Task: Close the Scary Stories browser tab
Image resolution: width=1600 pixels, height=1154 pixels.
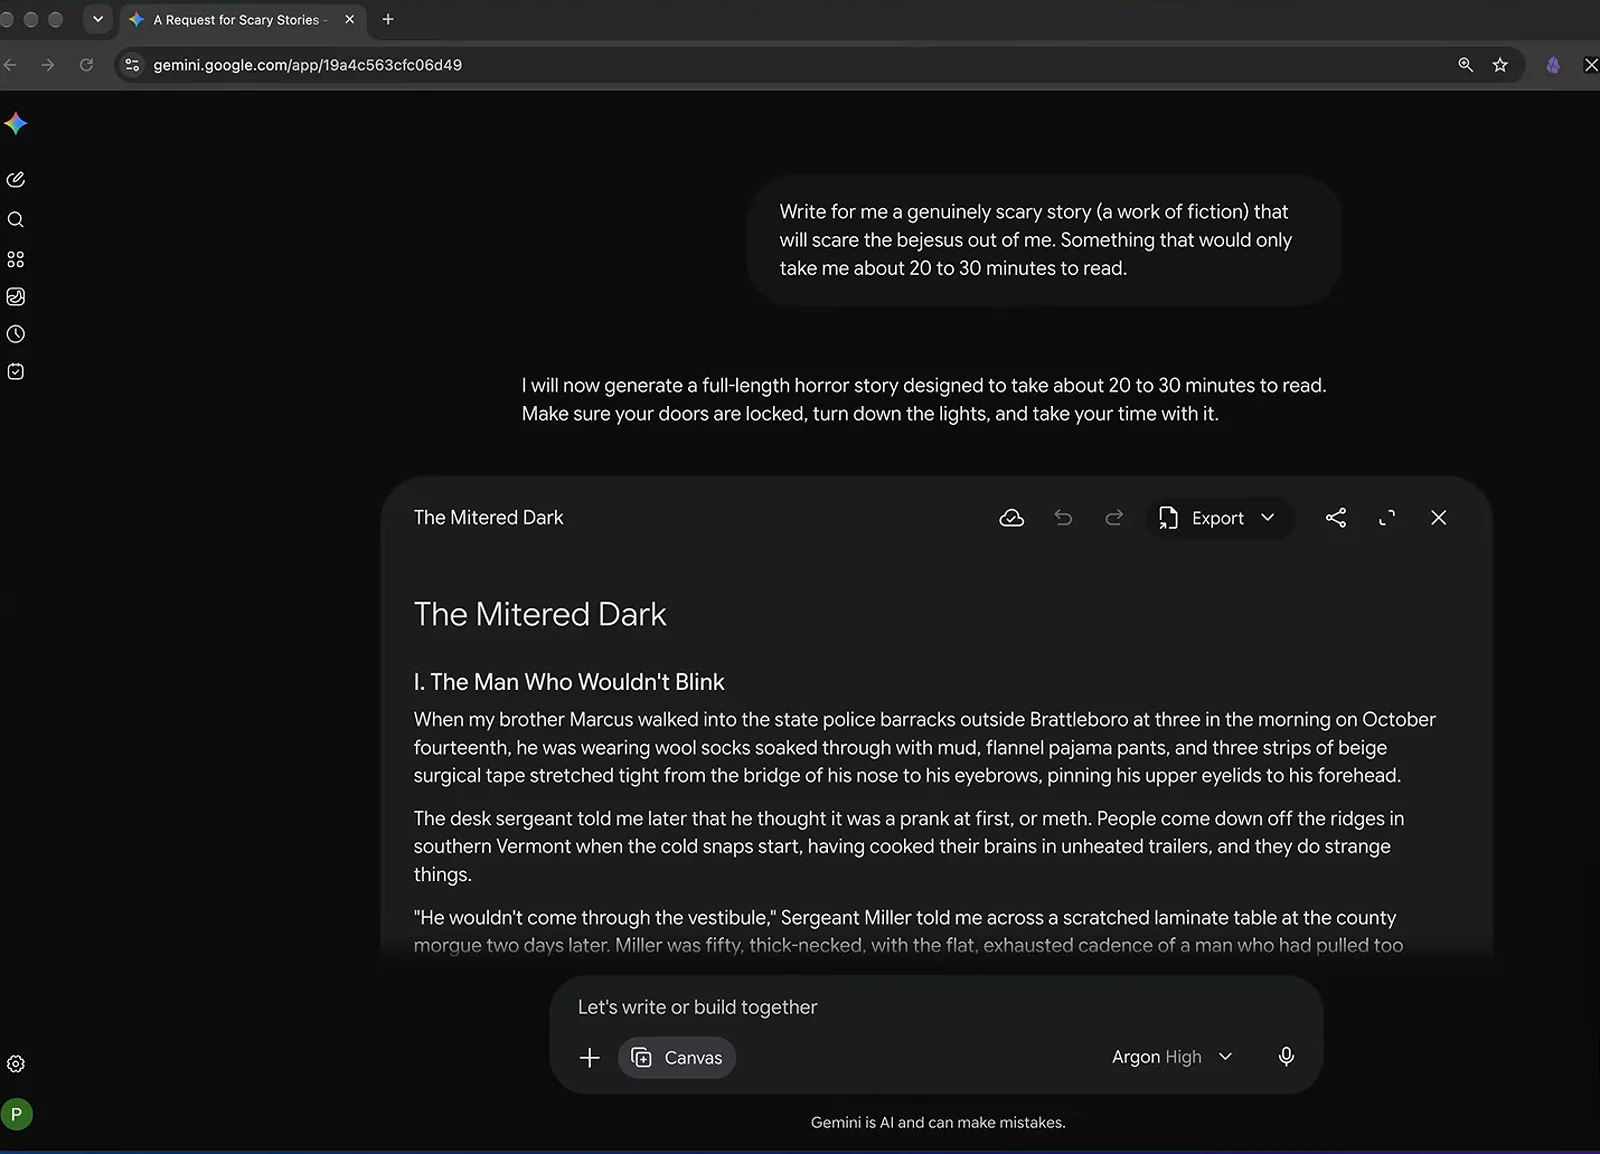Action: point(349,19)
